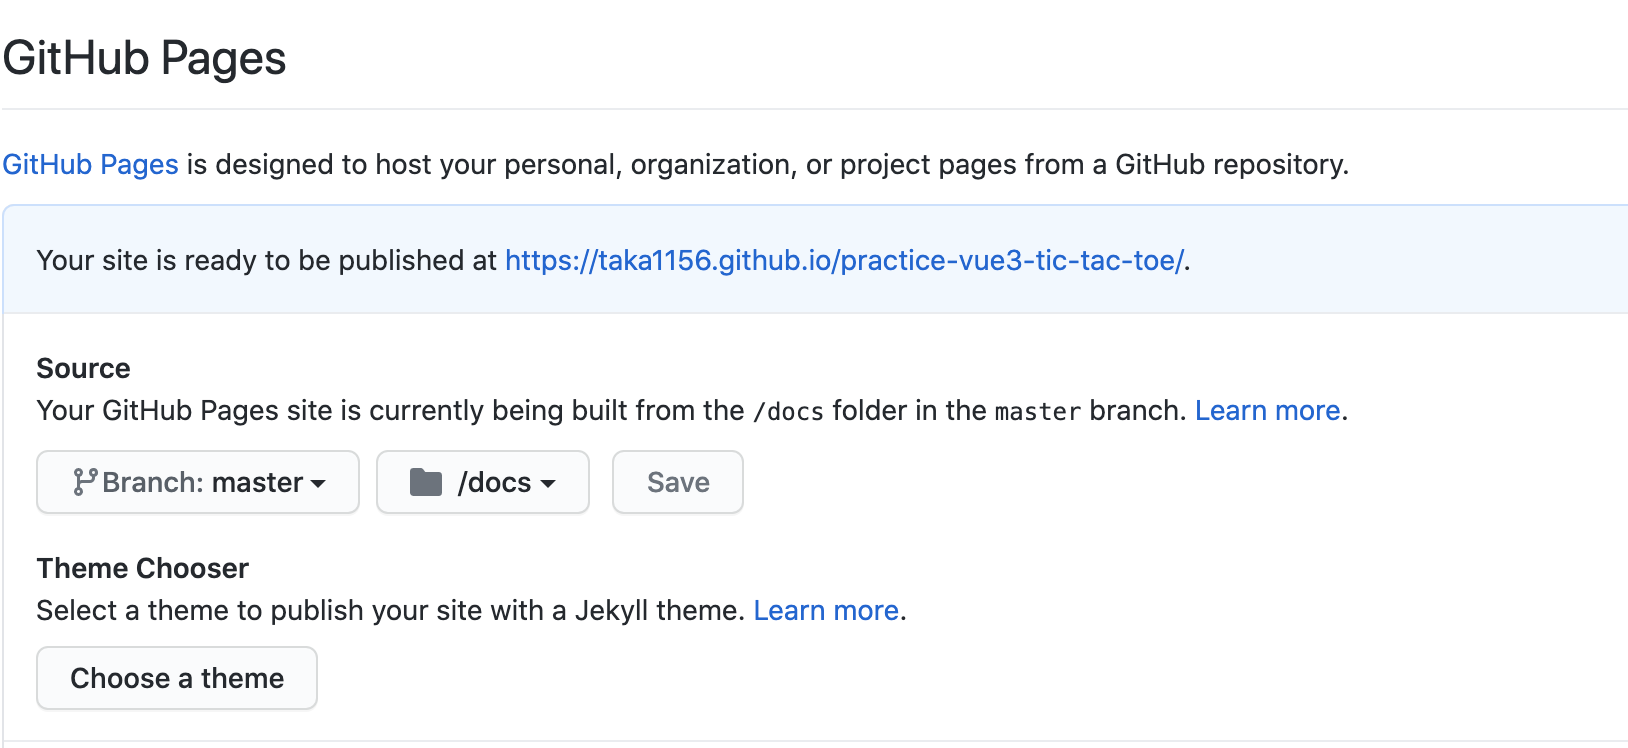Open the /docs folder dropdown
1628x748 pixels.
click(483, 482)
